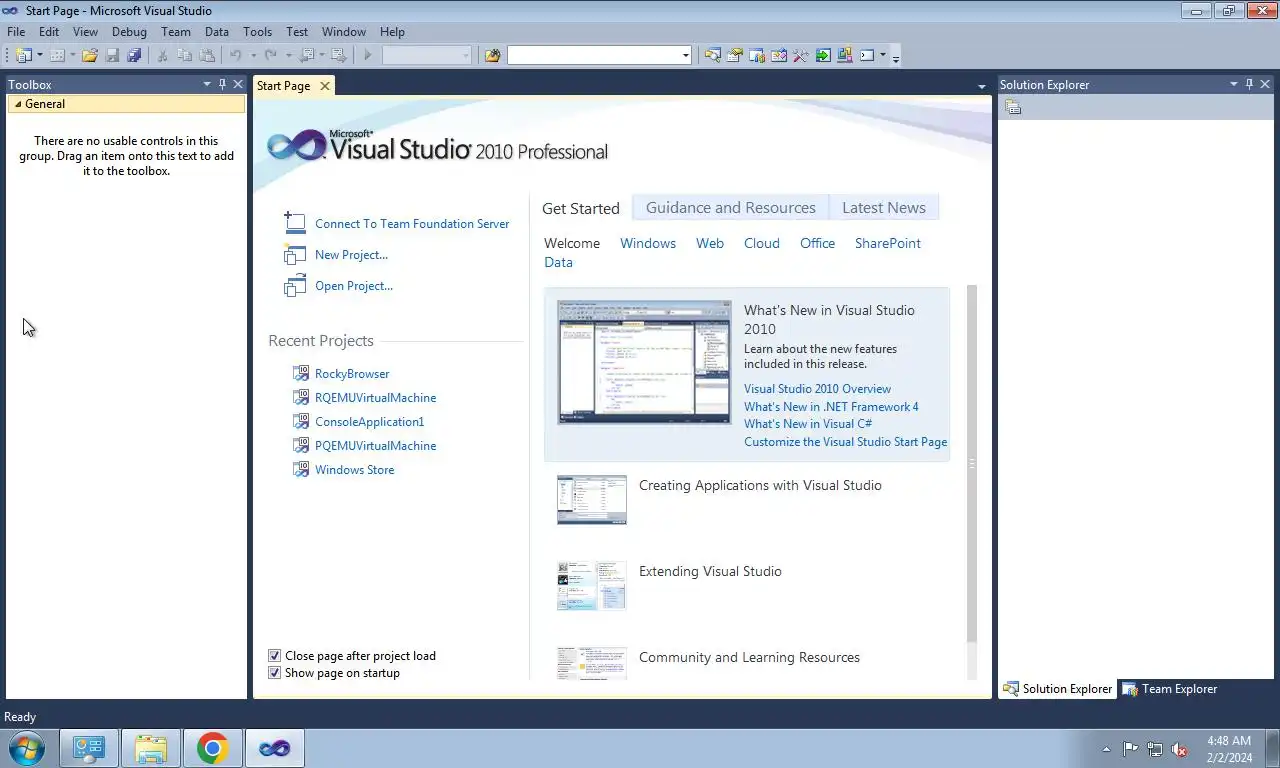
Task: Click the Open File folder icon
Action: (90, 55)
